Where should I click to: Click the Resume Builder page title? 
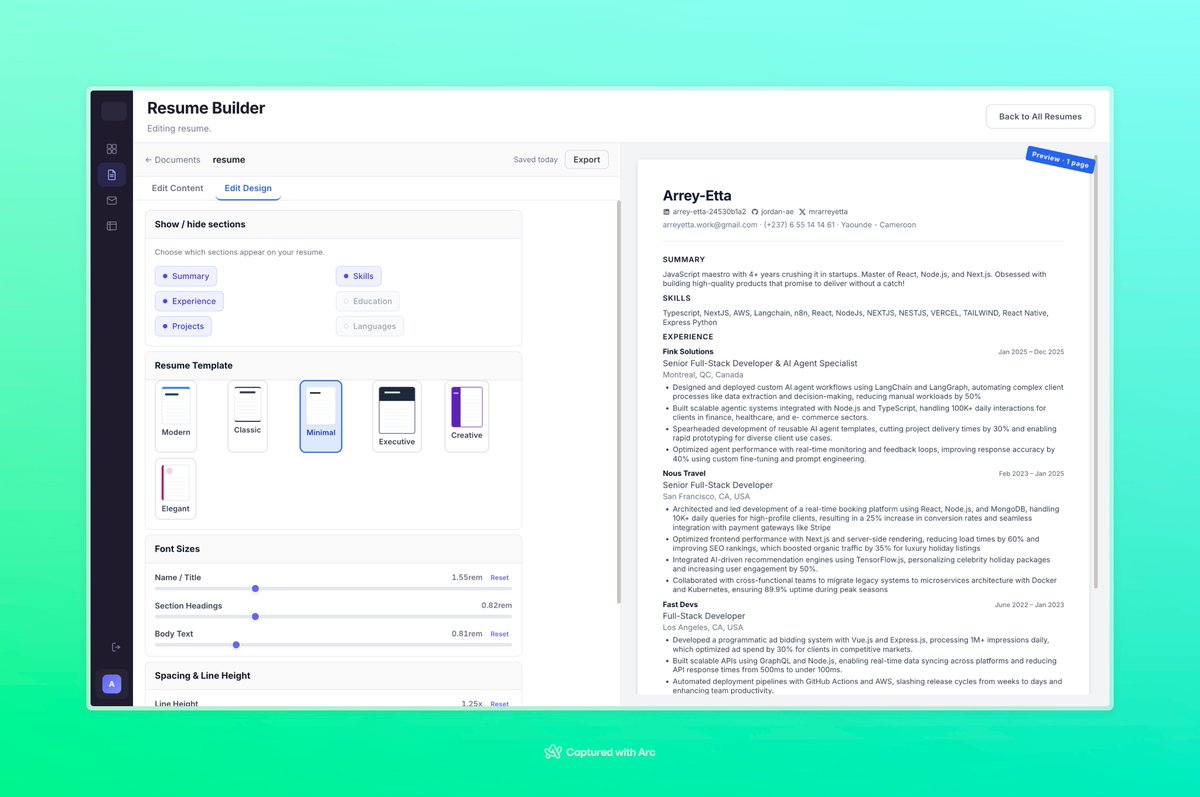pos(206,108)
